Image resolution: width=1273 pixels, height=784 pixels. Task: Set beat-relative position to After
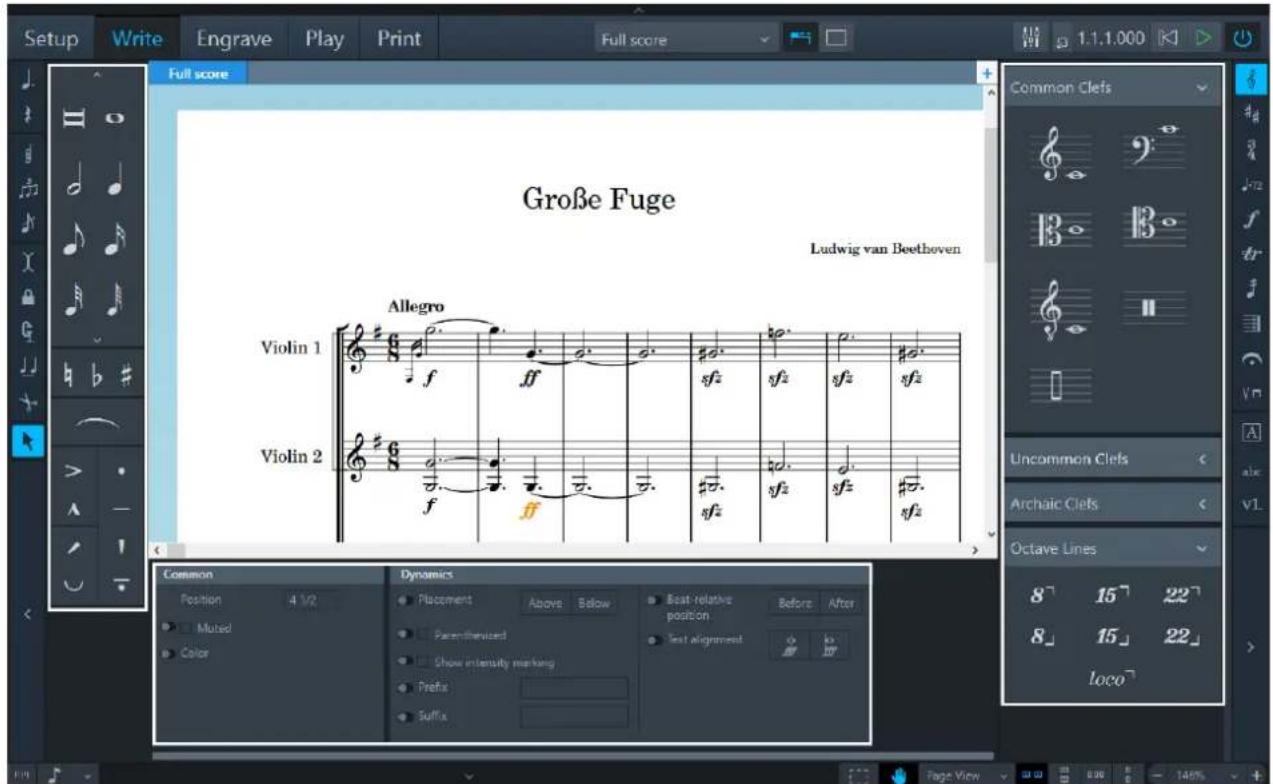click(839, 603)
